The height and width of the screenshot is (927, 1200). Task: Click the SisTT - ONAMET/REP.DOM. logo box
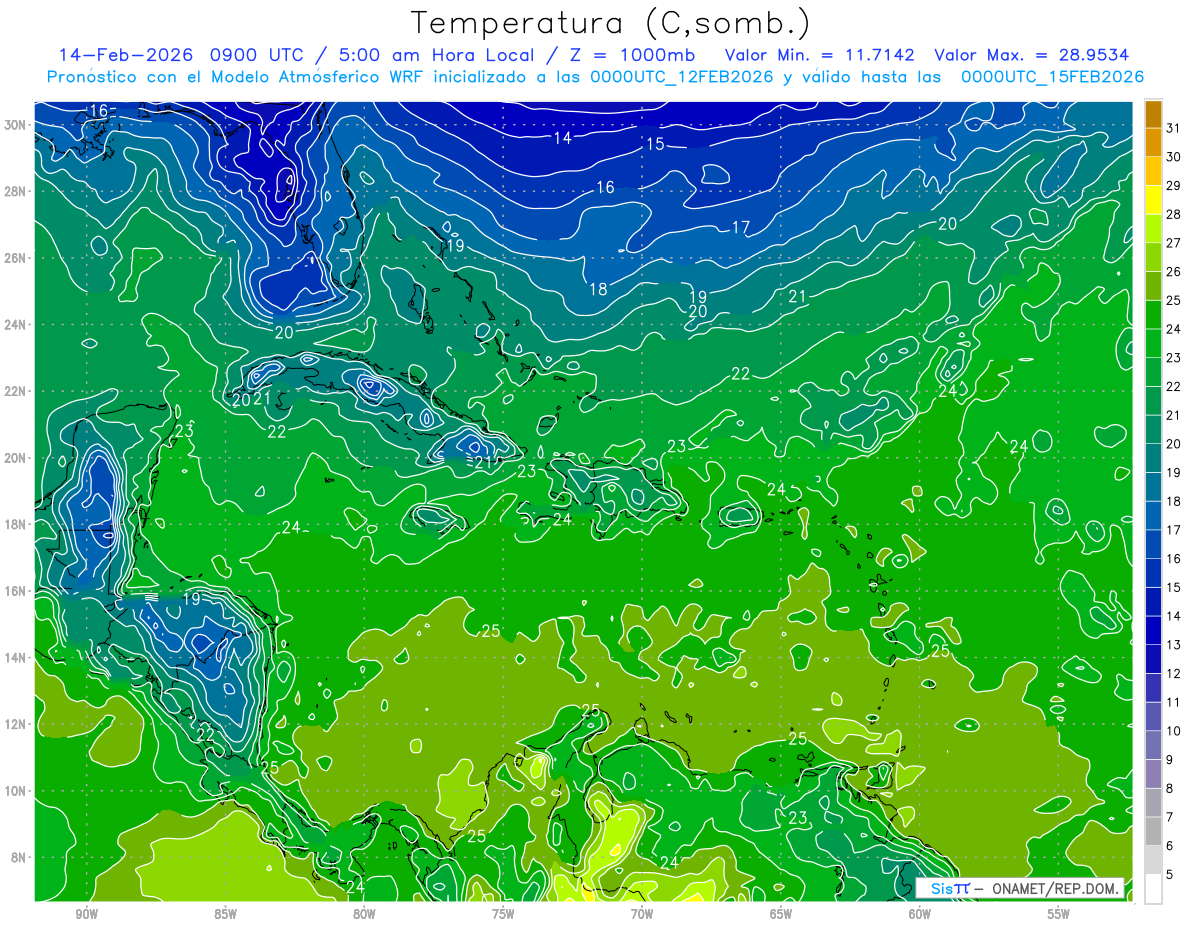pyautogui.click(x=1020, y=888)
